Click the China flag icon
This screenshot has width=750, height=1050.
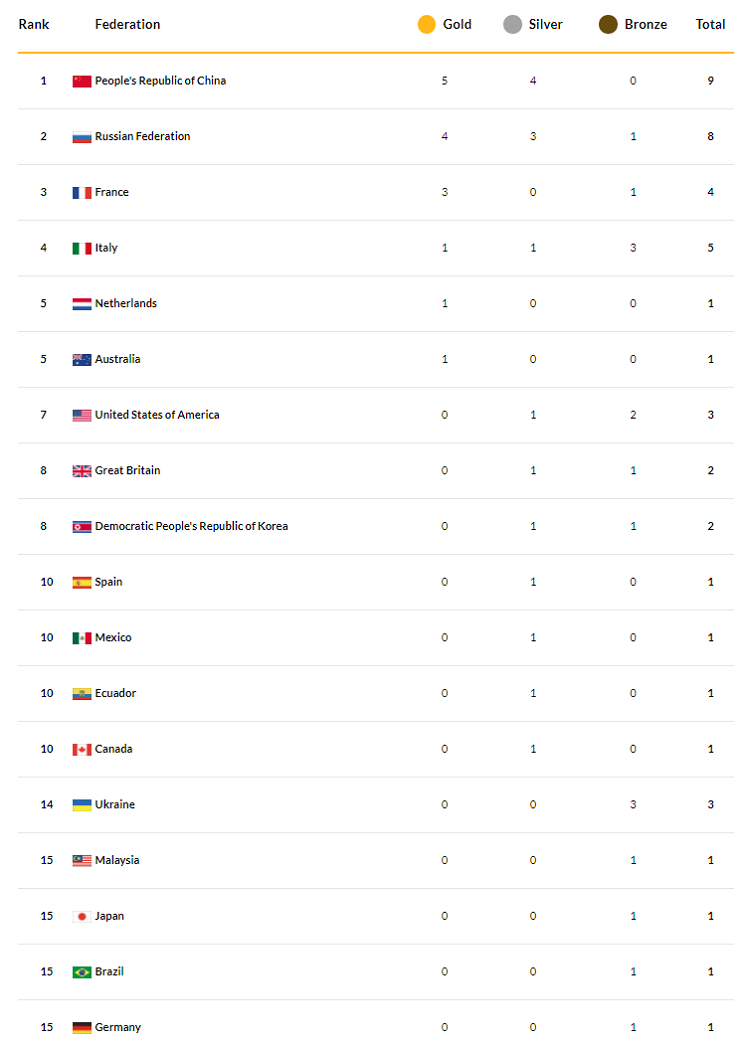(82, 82)
